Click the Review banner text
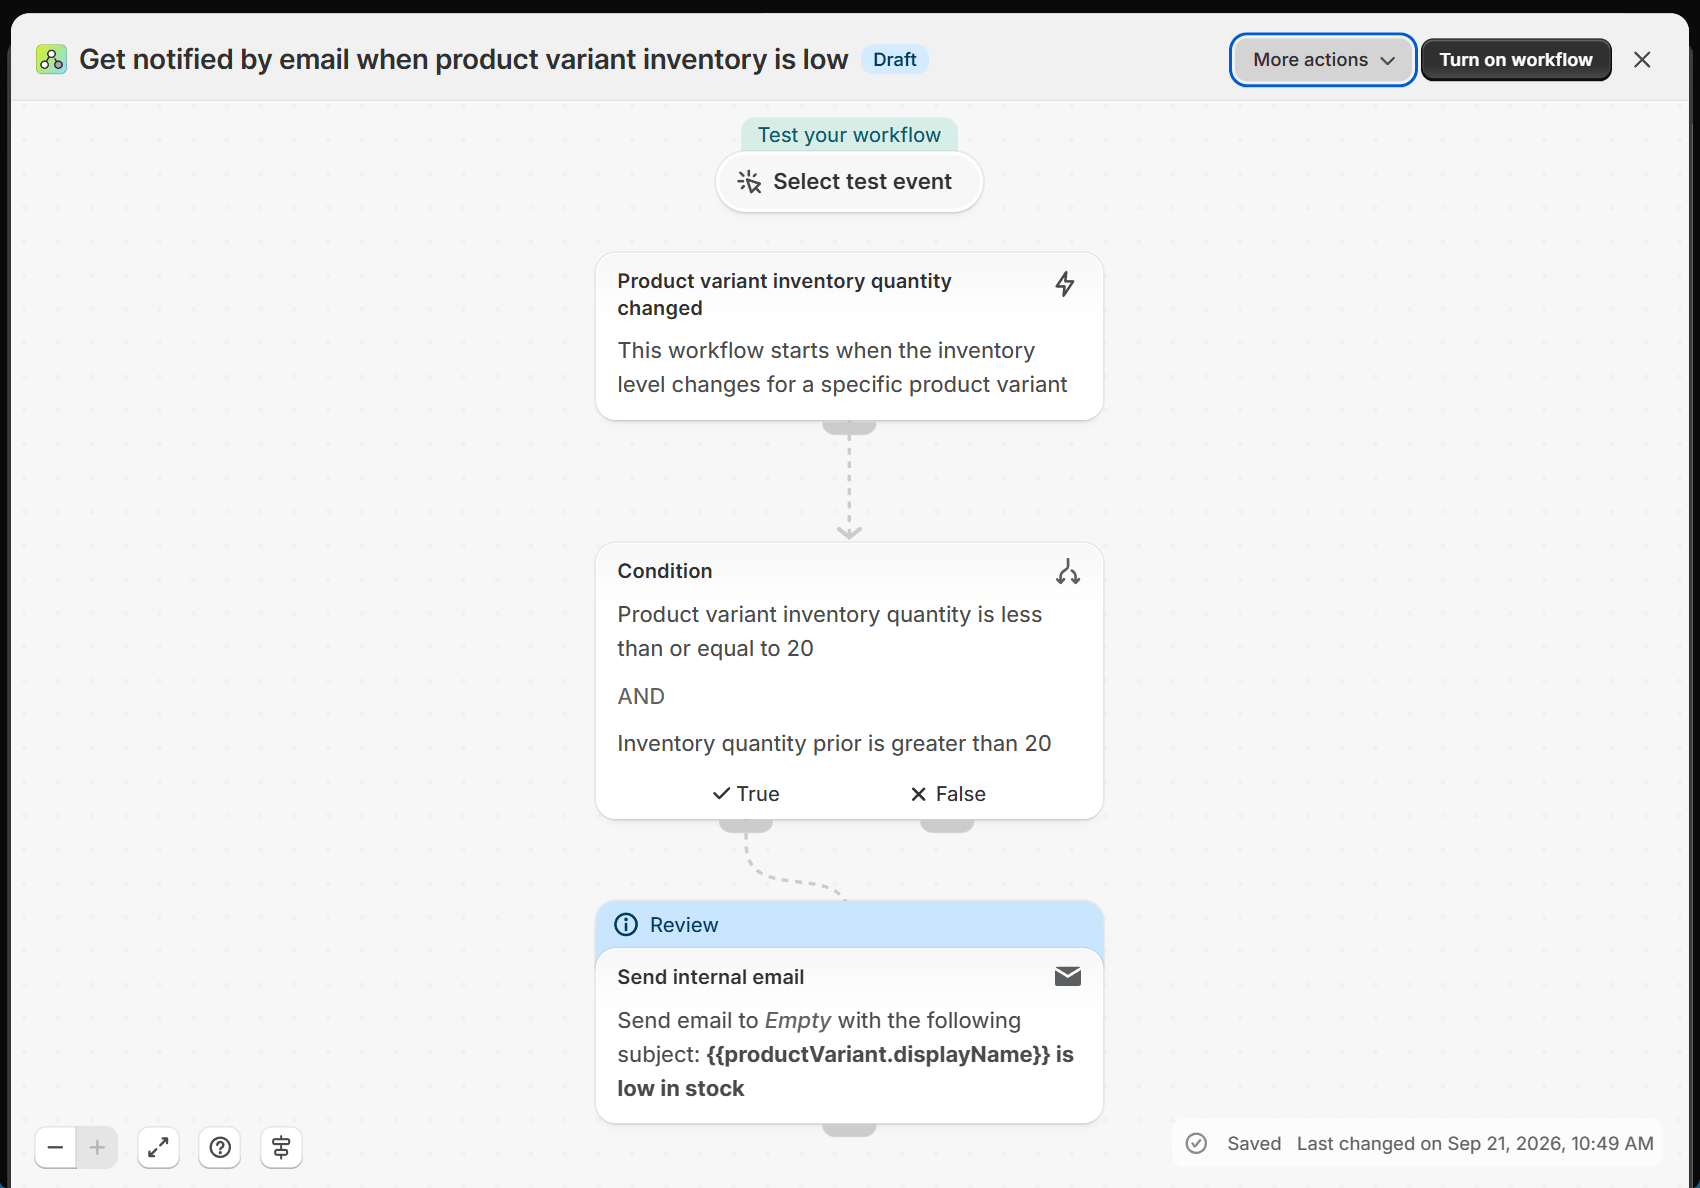1700x1188 pixels. 684,925
